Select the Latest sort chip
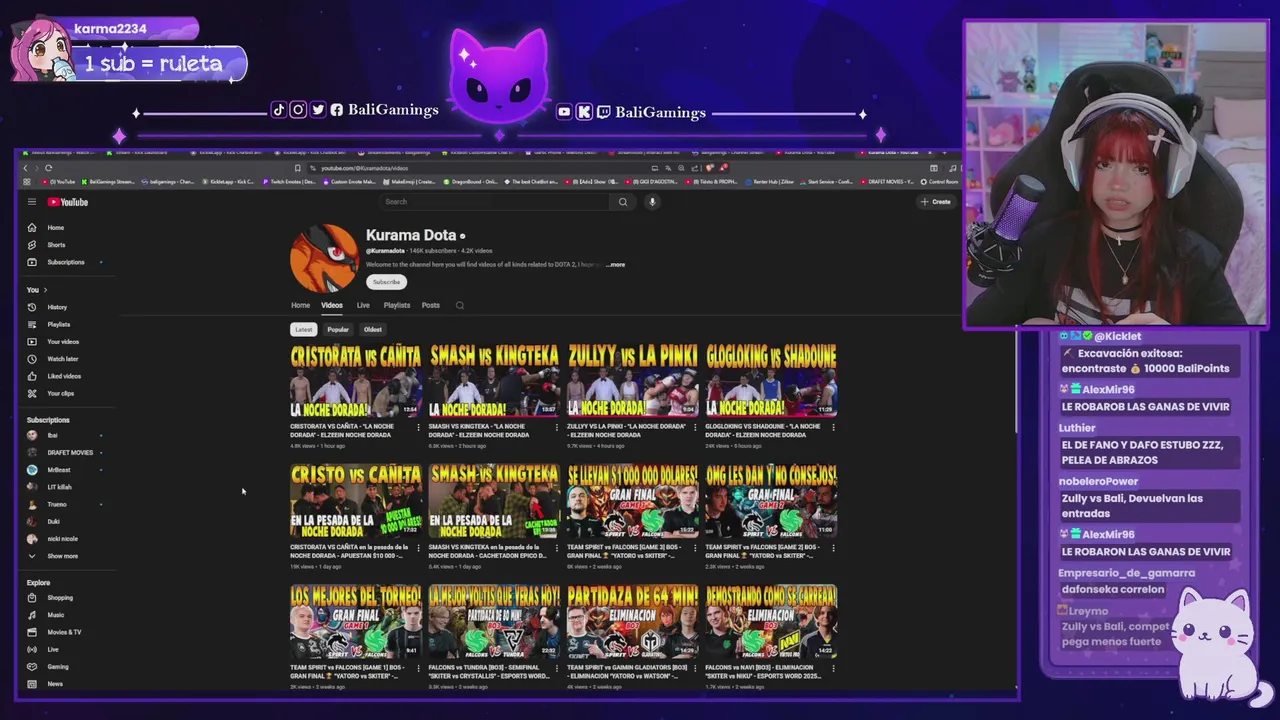Screen dimensions: 1280x720 click(304, 329)
